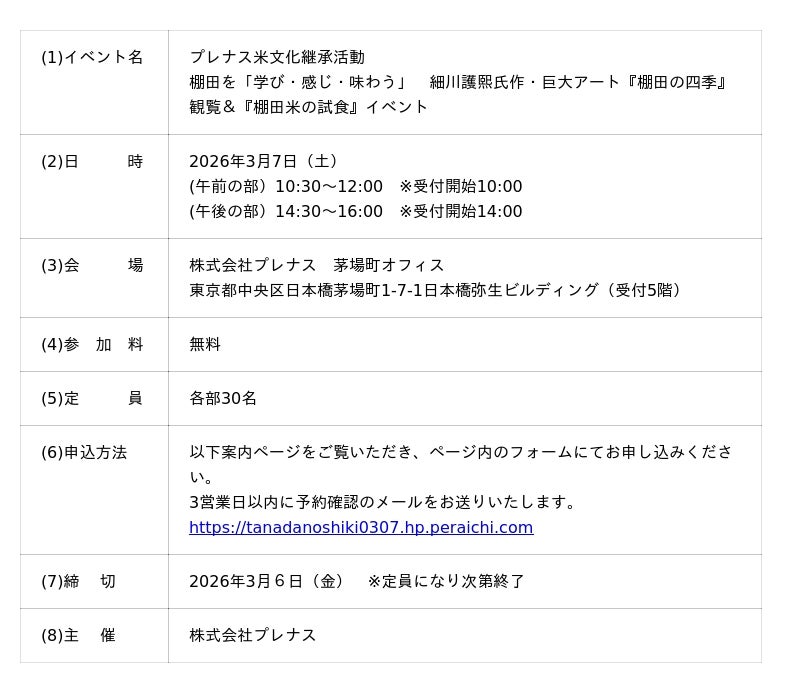Click the 茅場町オフィス venue name line
The width and height of the screenshot is (800, 693).
[x=317, y=266]
